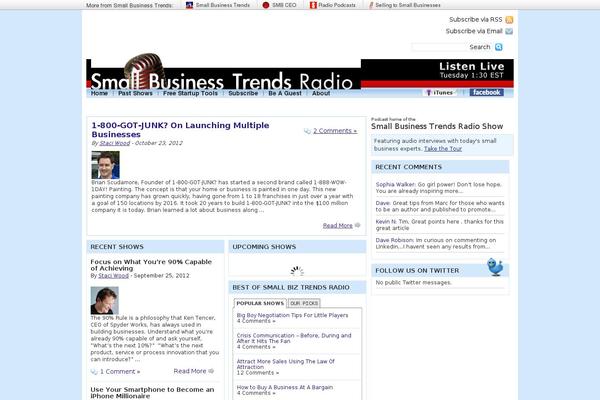Click the Selling to Small Businesses link
Image resolution: width=600 pixels, height=400 pixels.
pos(408,5)
